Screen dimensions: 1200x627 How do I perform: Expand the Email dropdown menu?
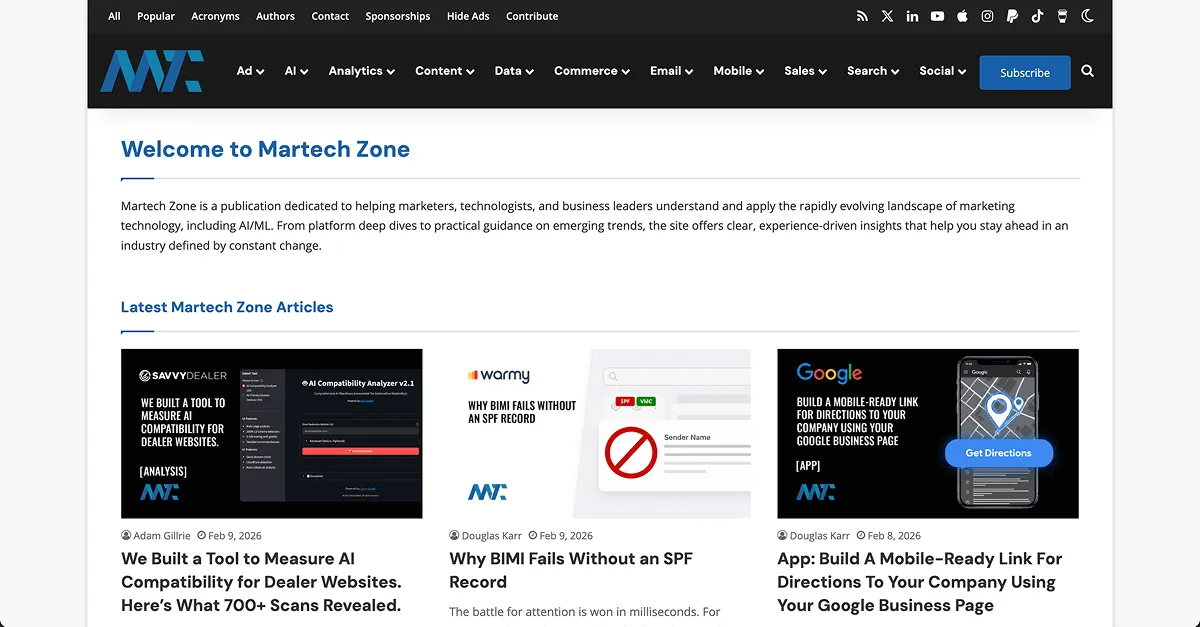[x=672, y=71]
